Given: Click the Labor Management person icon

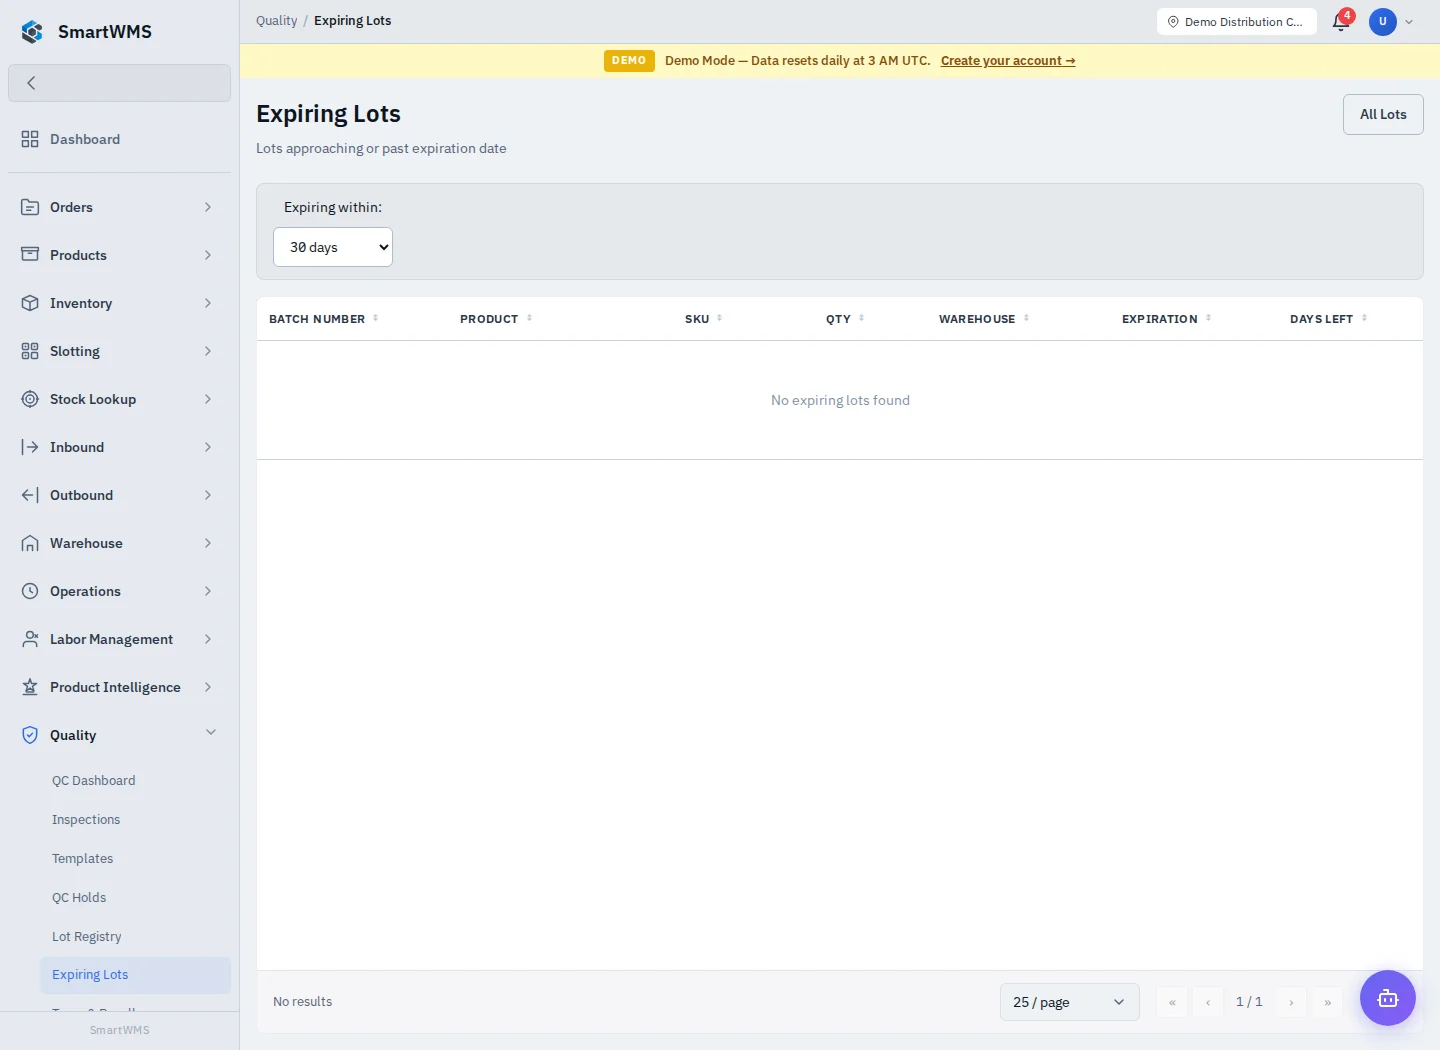Looking at the screenshot, I should (30, 639).
